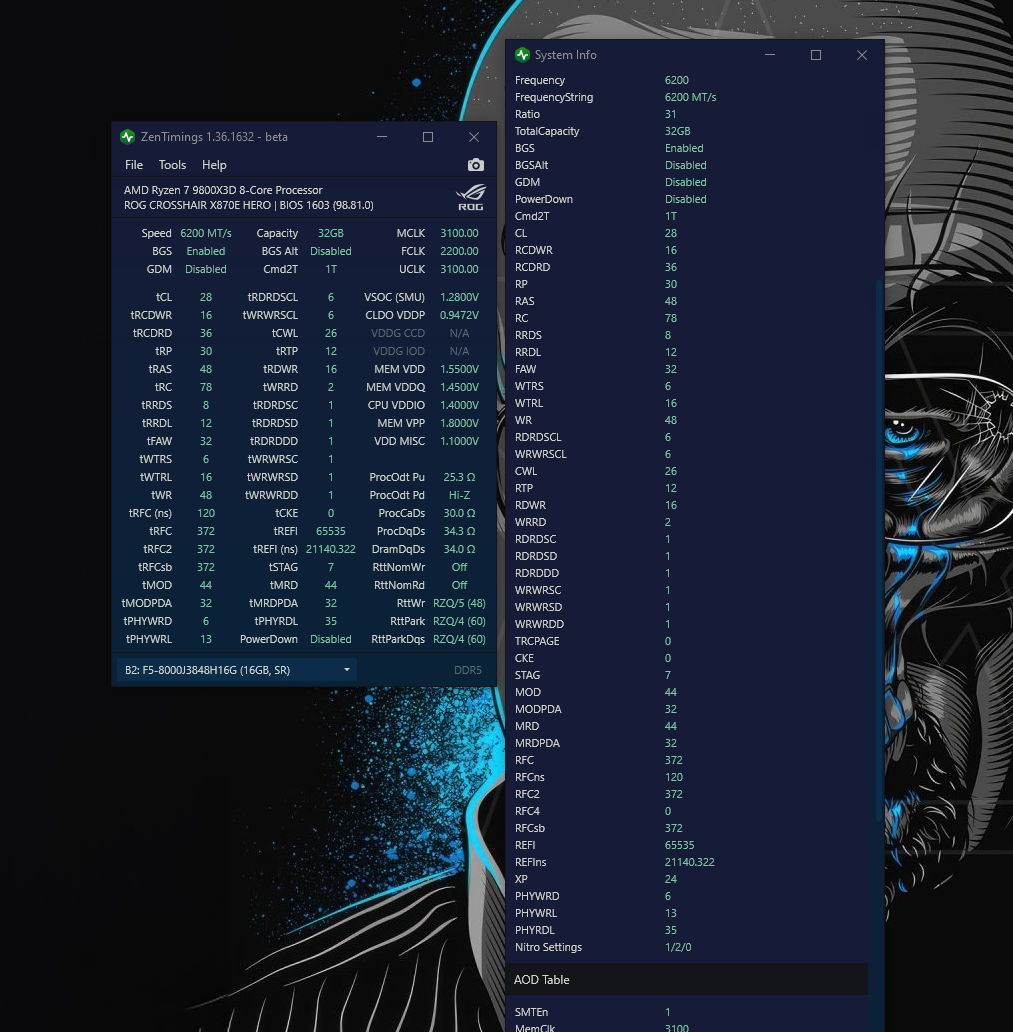Click the tRFC (ns) value 120

coord(206,513)
